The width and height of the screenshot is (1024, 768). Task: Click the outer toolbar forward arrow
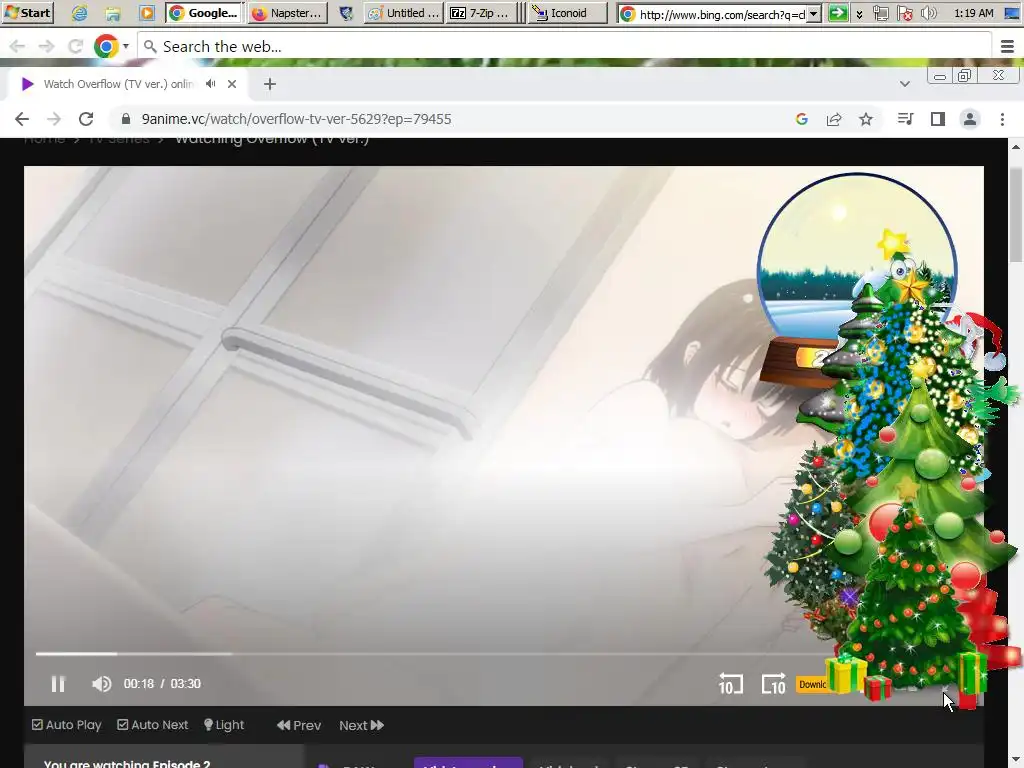point(46,46)
